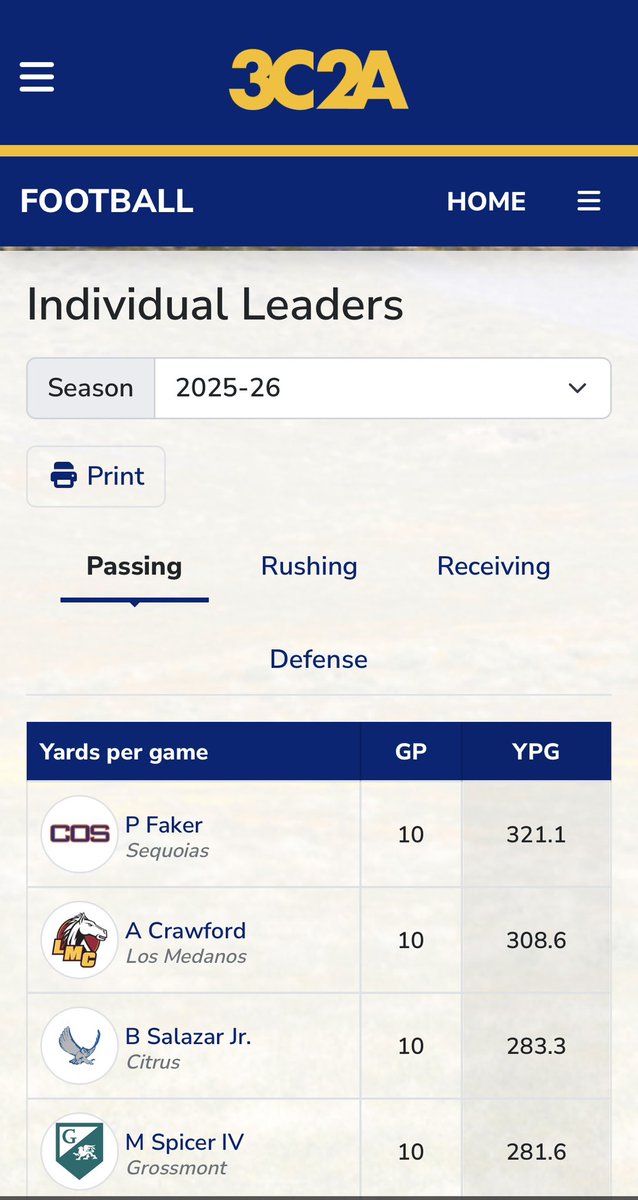Image resolution: width=638 pixels, height=1200 pixels.
Task: Select the Passing tab
Action: [134, 566]
